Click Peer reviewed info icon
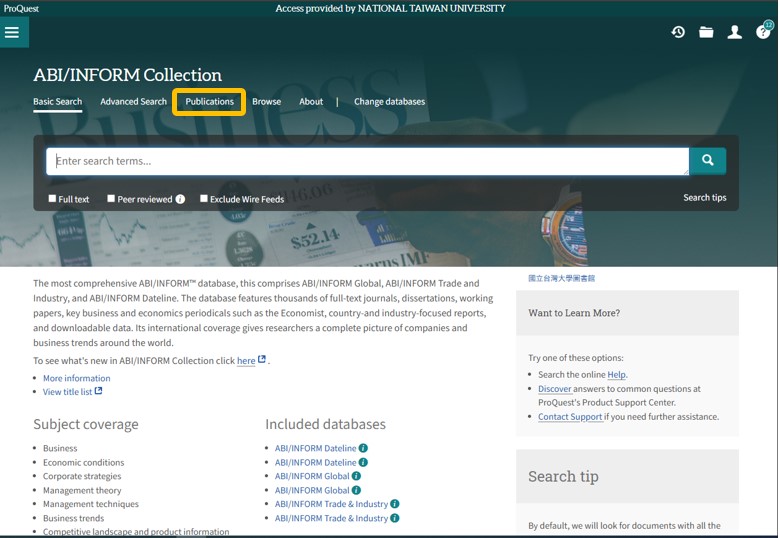780x538 pixels. coord(181,199)
